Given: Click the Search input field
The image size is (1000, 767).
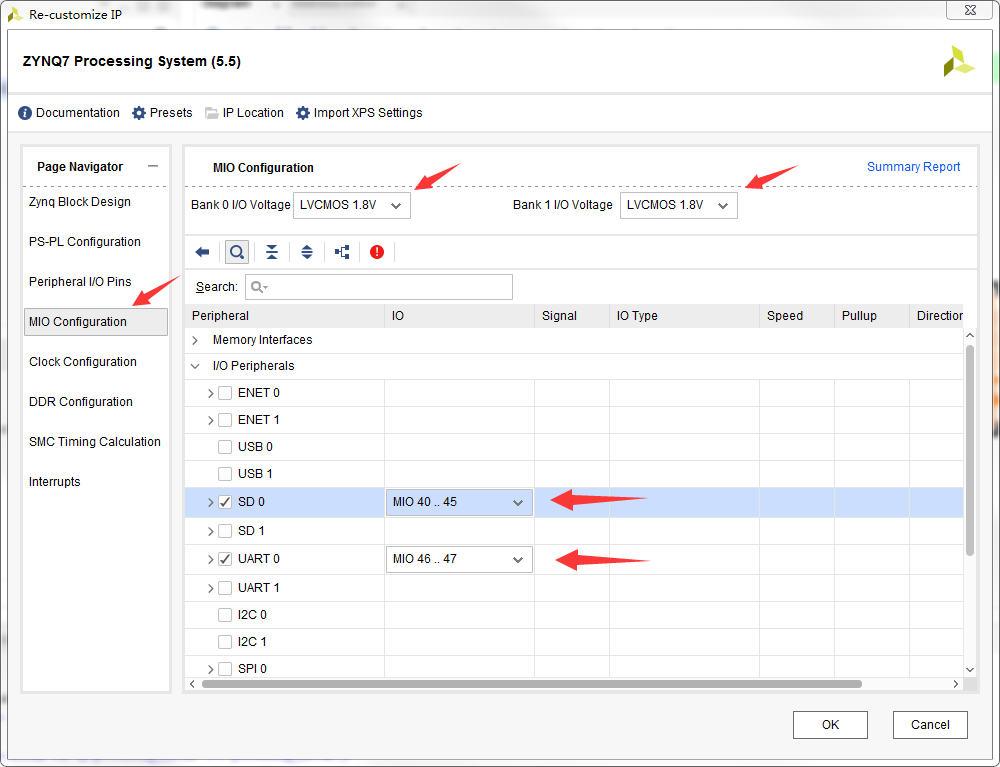Looking at the screenshot, I should coord(379,287).
